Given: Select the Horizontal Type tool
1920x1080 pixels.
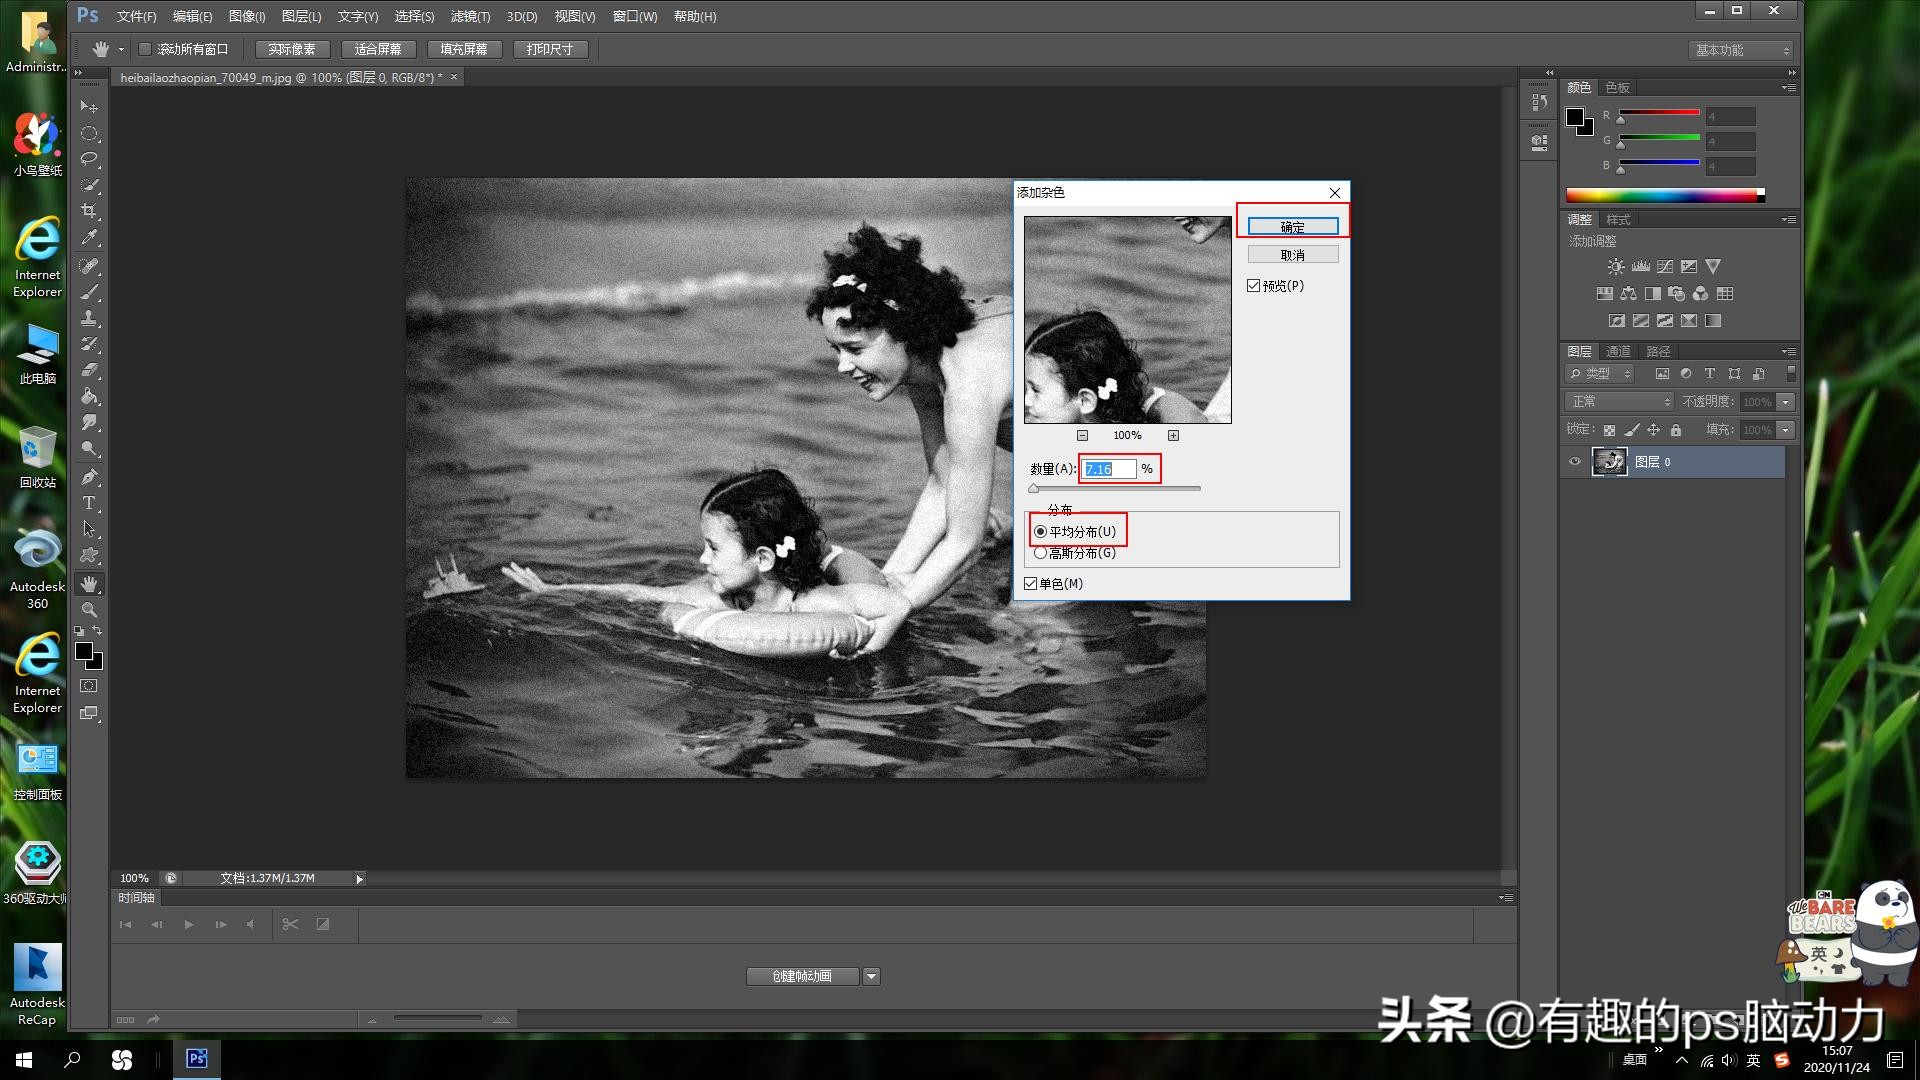Looking at the screenshot, I should click(x=89, y=503).
